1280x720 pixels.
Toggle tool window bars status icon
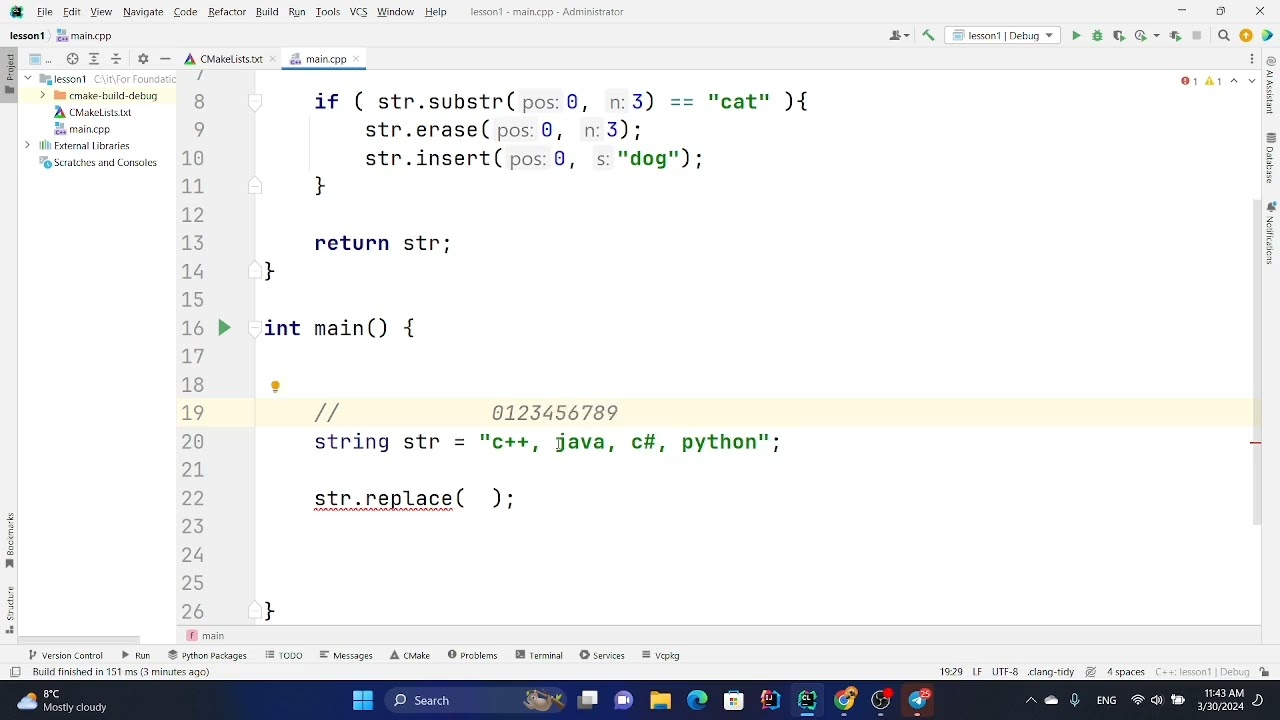pyautogui.click(x=15, y=672)
